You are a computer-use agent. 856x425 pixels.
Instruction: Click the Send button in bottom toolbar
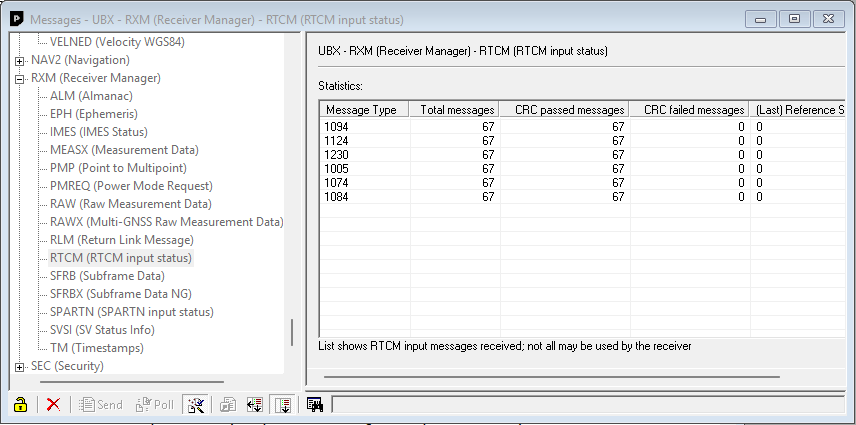(x=100, y=404)
